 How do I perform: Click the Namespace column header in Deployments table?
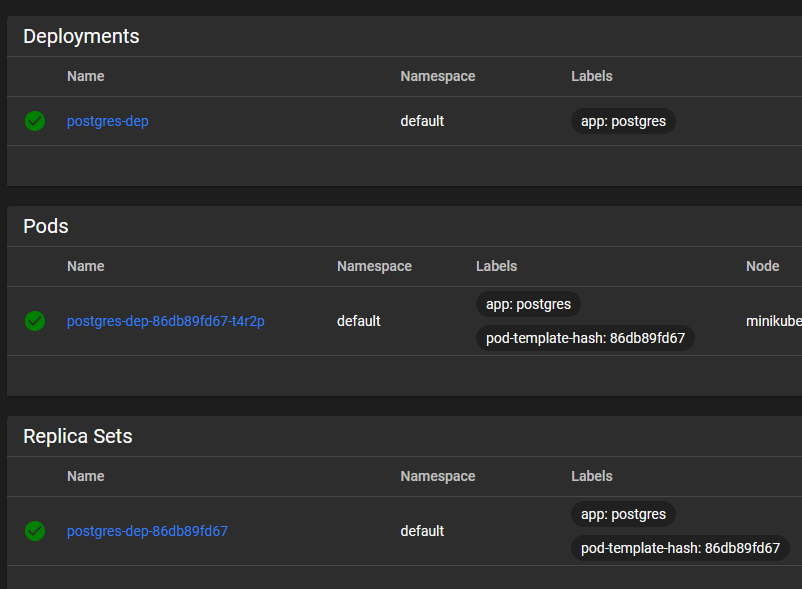coord(438,76)
